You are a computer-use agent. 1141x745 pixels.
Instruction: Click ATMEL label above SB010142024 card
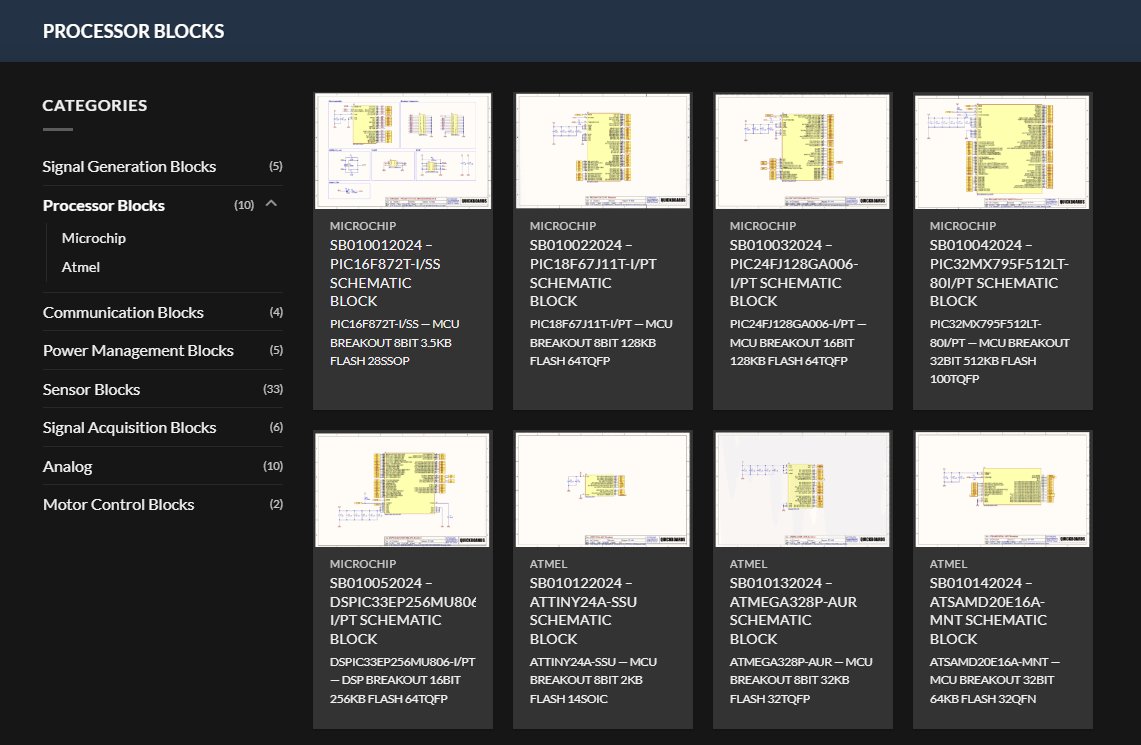948,564
